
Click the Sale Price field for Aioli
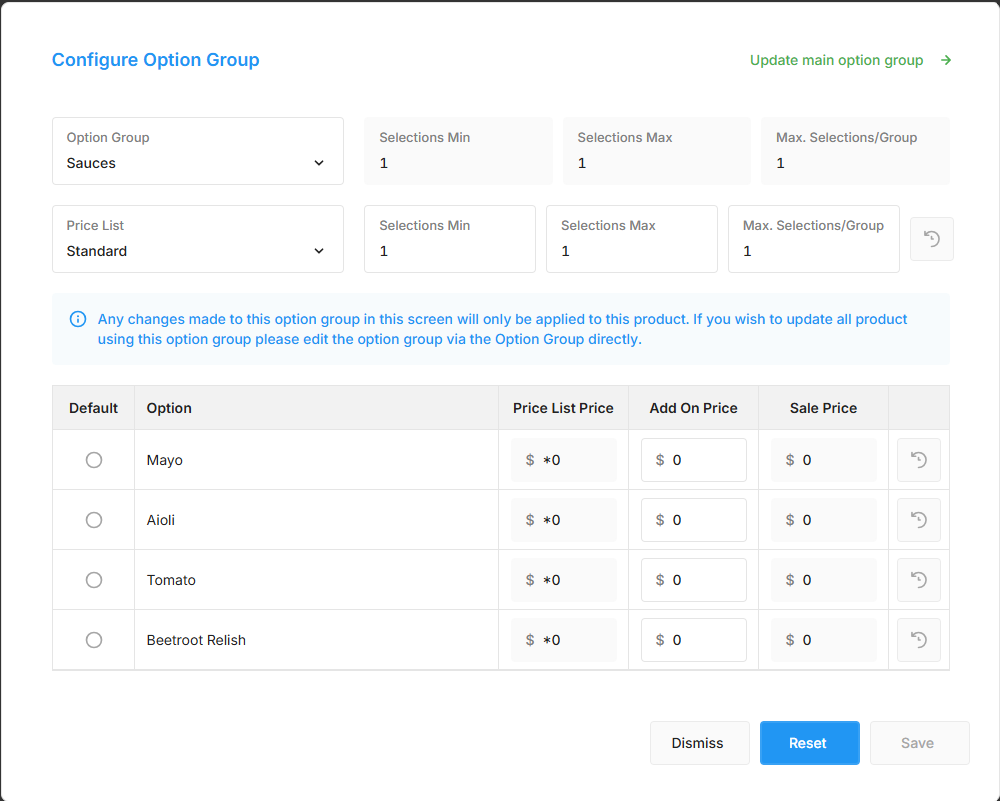824,520
